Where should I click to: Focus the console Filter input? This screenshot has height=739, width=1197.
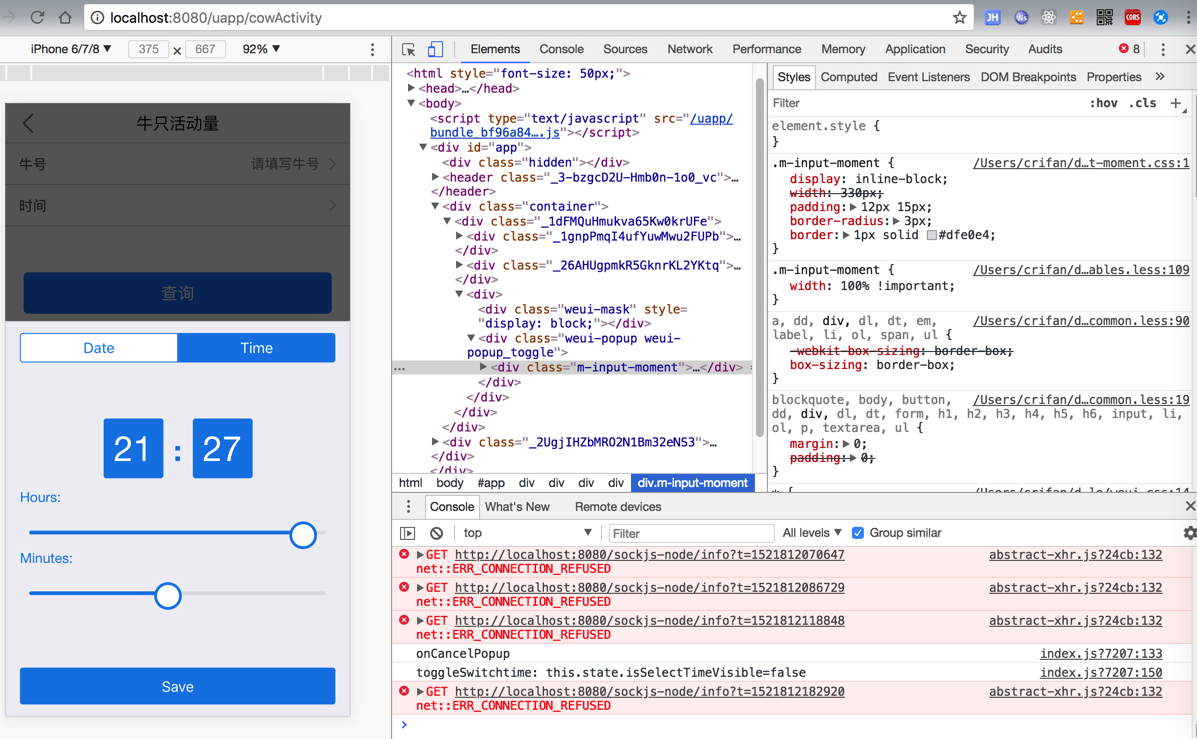[692, 533]
